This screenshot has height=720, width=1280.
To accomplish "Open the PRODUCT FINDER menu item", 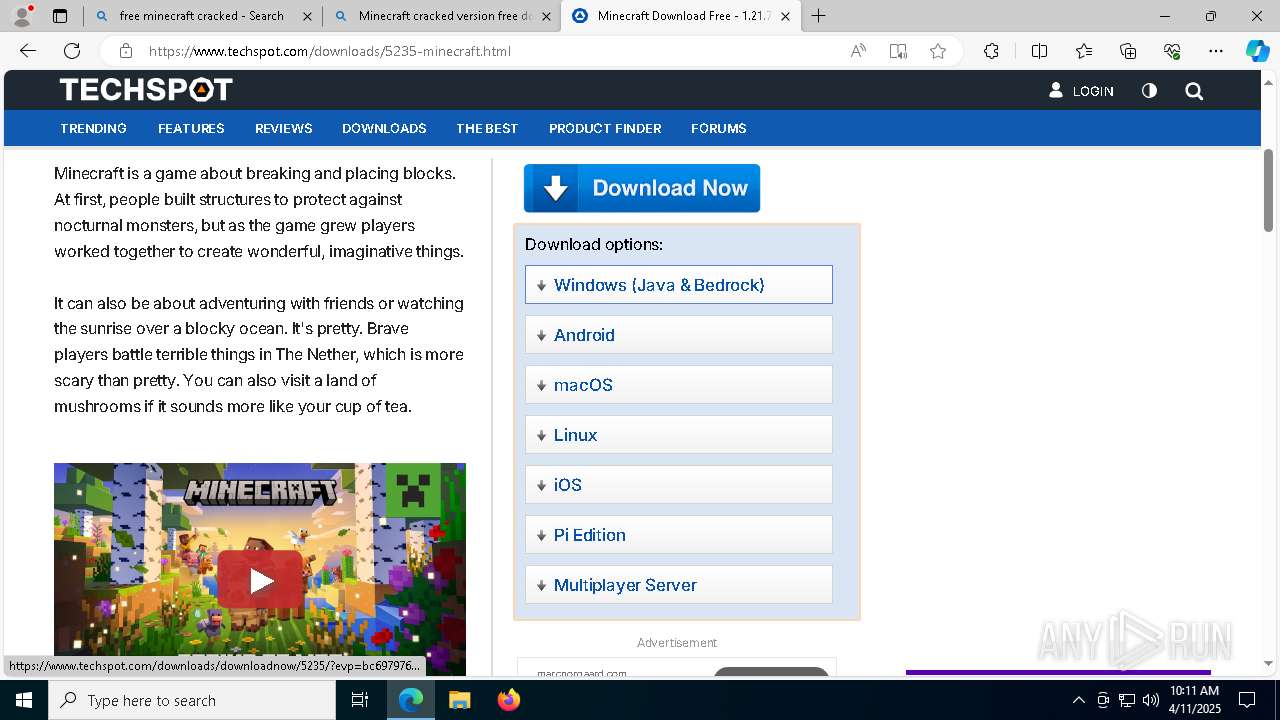I will pos(605,128).
